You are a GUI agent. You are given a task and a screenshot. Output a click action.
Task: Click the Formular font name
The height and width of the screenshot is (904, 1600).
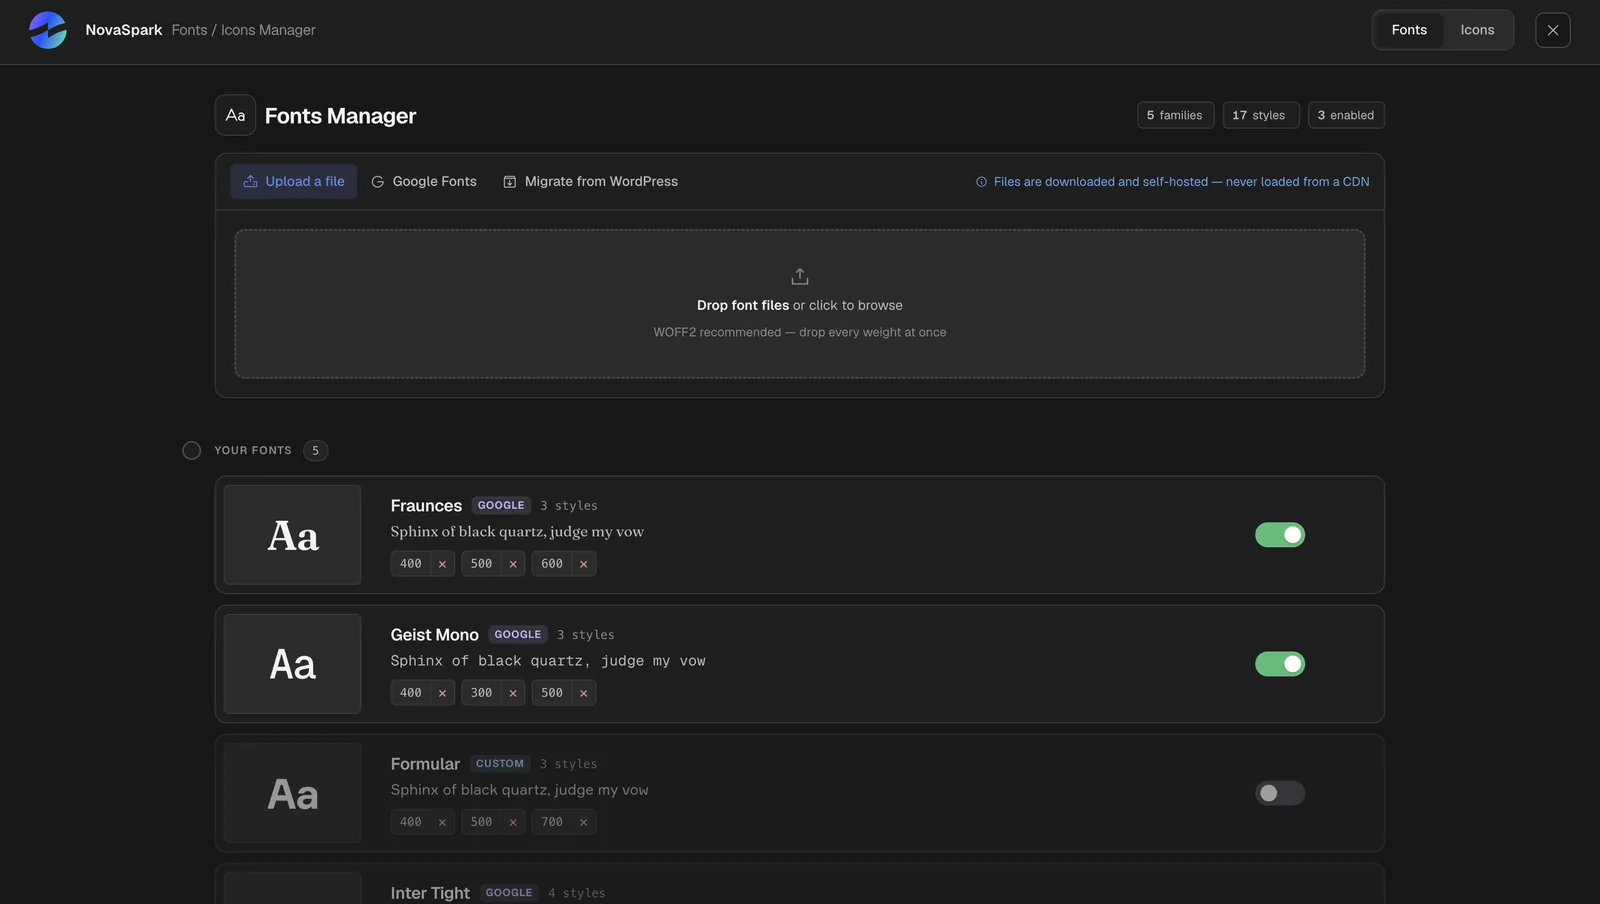(x=425, y=764)
